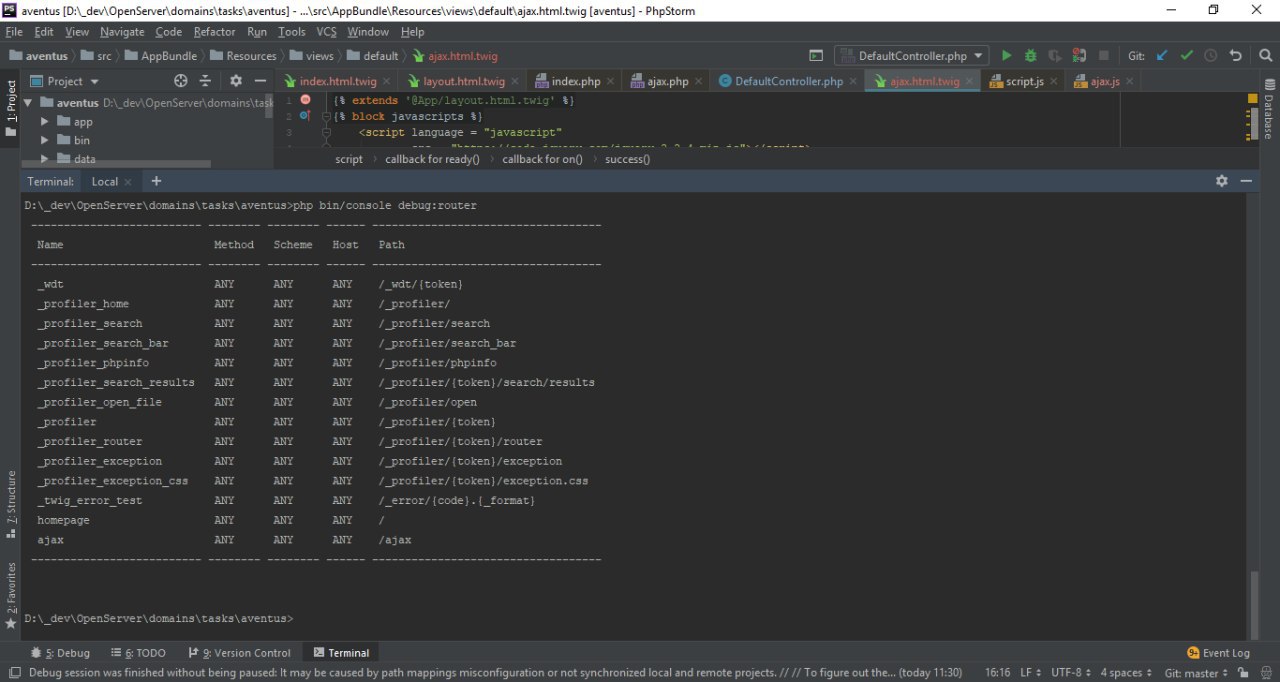Collapse the aventus root folder arrow
The height and width of the screenshot is (682, 1280).
pyautogui.click(x=28, y=102)
